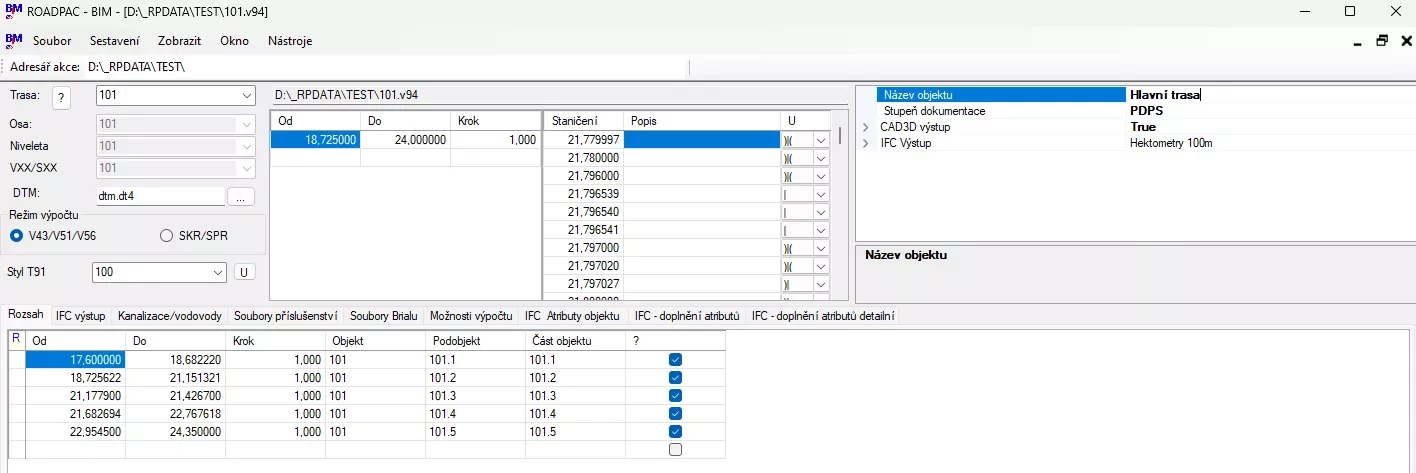Open the U dropdown for staničení 21,780000
The width and height of the screenshot is (1416, 473).
click(821, 158)
